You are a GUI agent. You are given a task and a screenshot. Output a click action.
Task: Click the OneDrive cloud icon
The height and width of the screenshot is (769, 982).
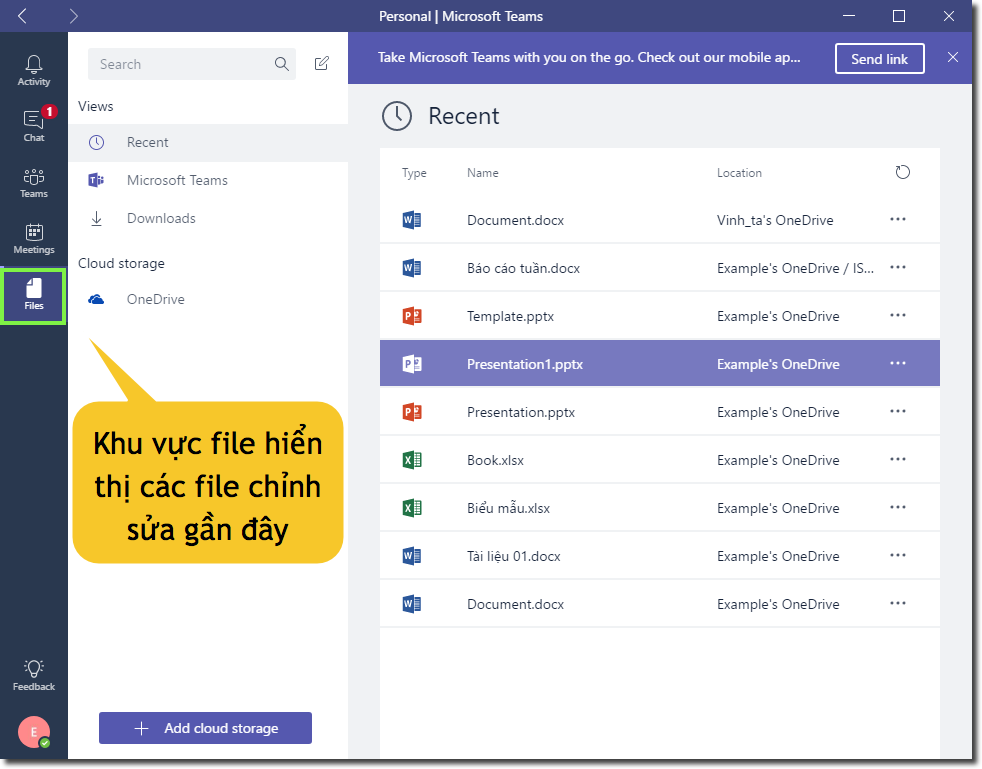tap(95, 299)
